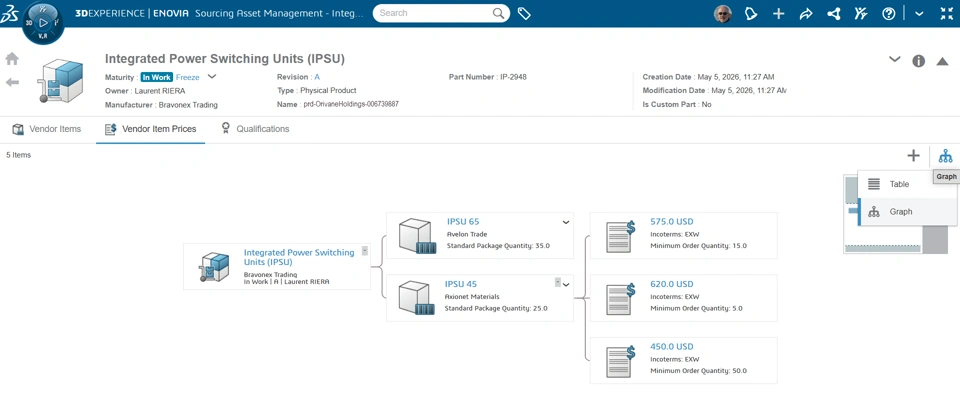960x404 pixels.
Task: Open the collaboration tools icon
Action: [x=861, y=13]
